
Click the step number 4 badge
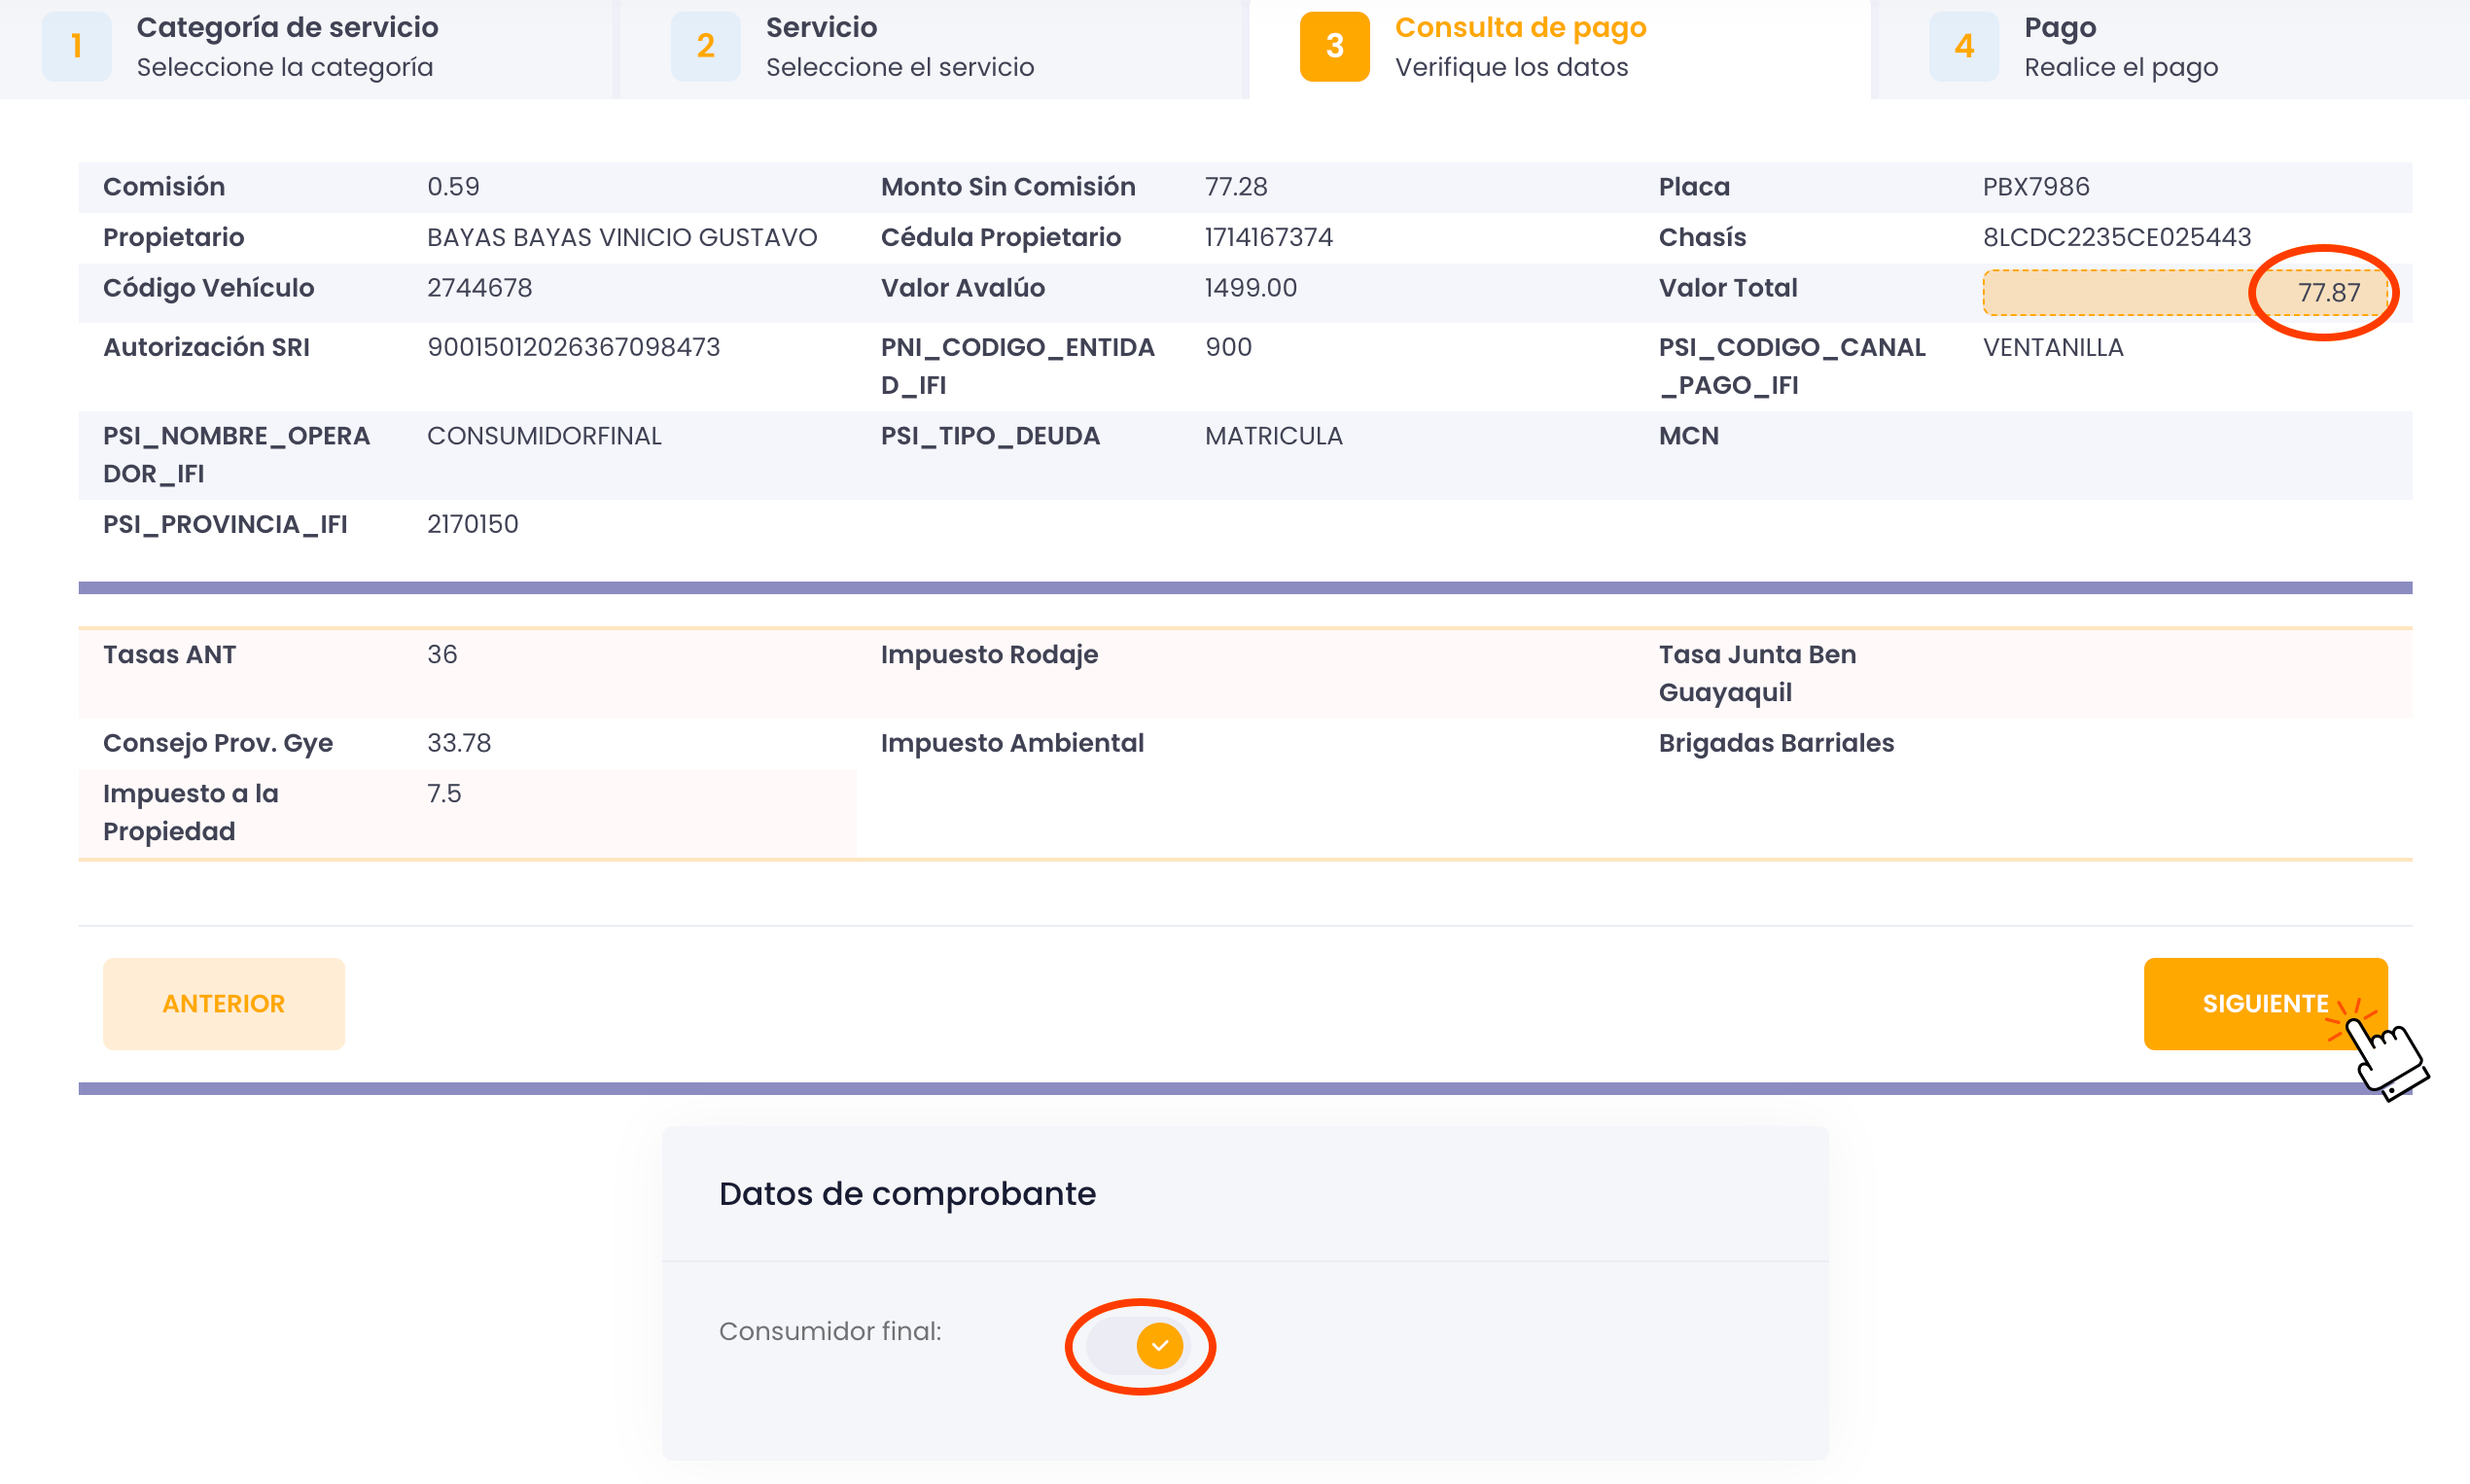[x=1963, y=46]
